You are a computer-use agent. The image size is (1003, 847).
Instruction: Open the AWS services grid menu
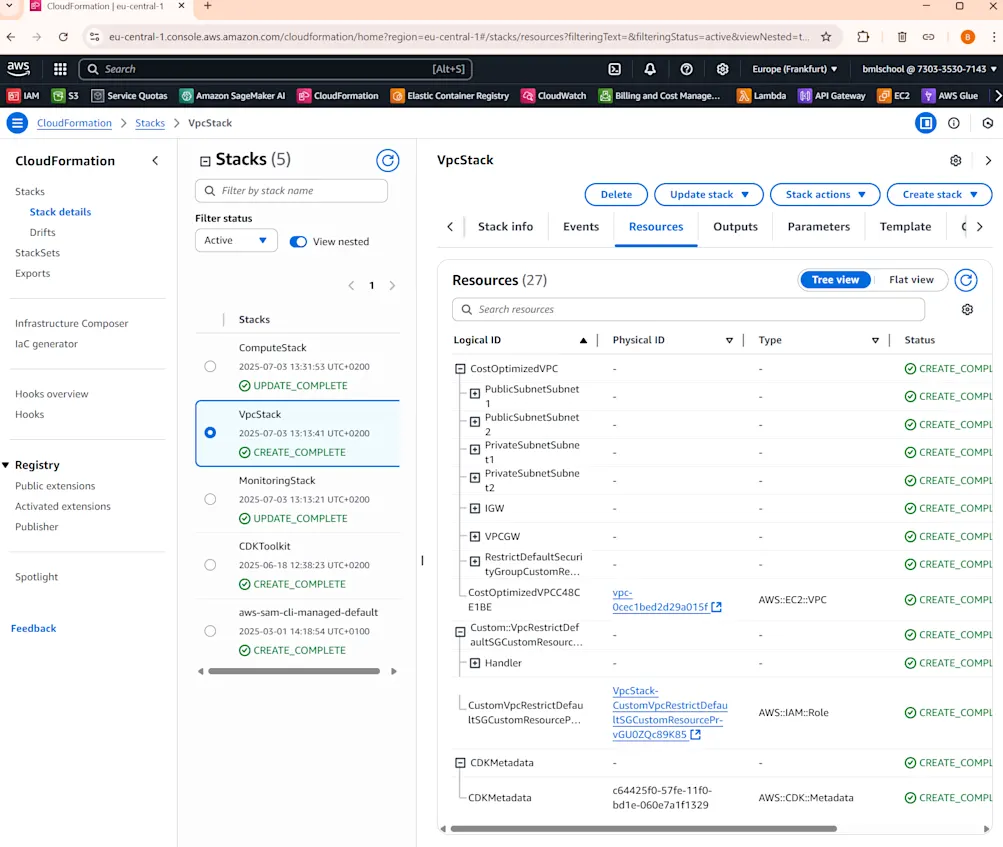58,69
